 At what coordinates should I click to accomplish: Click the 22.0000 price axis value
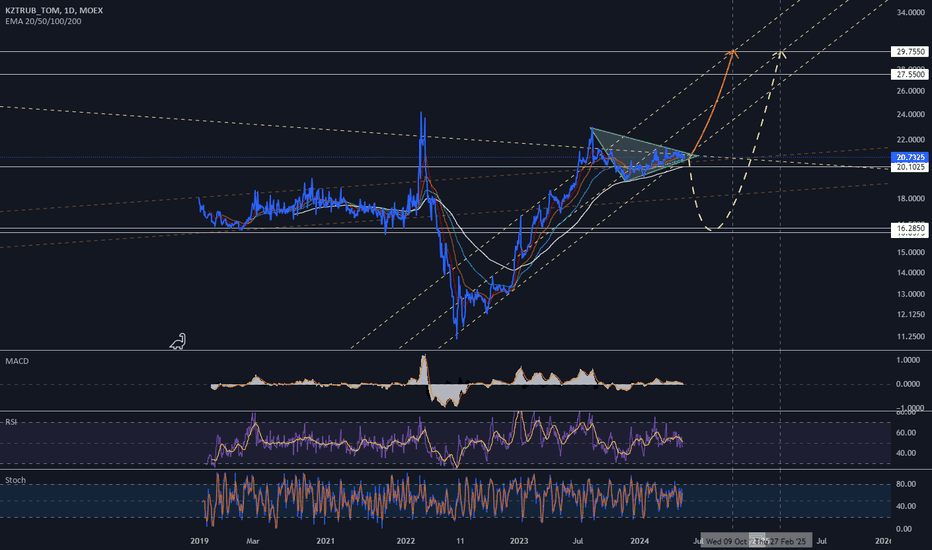pos(911,140)
